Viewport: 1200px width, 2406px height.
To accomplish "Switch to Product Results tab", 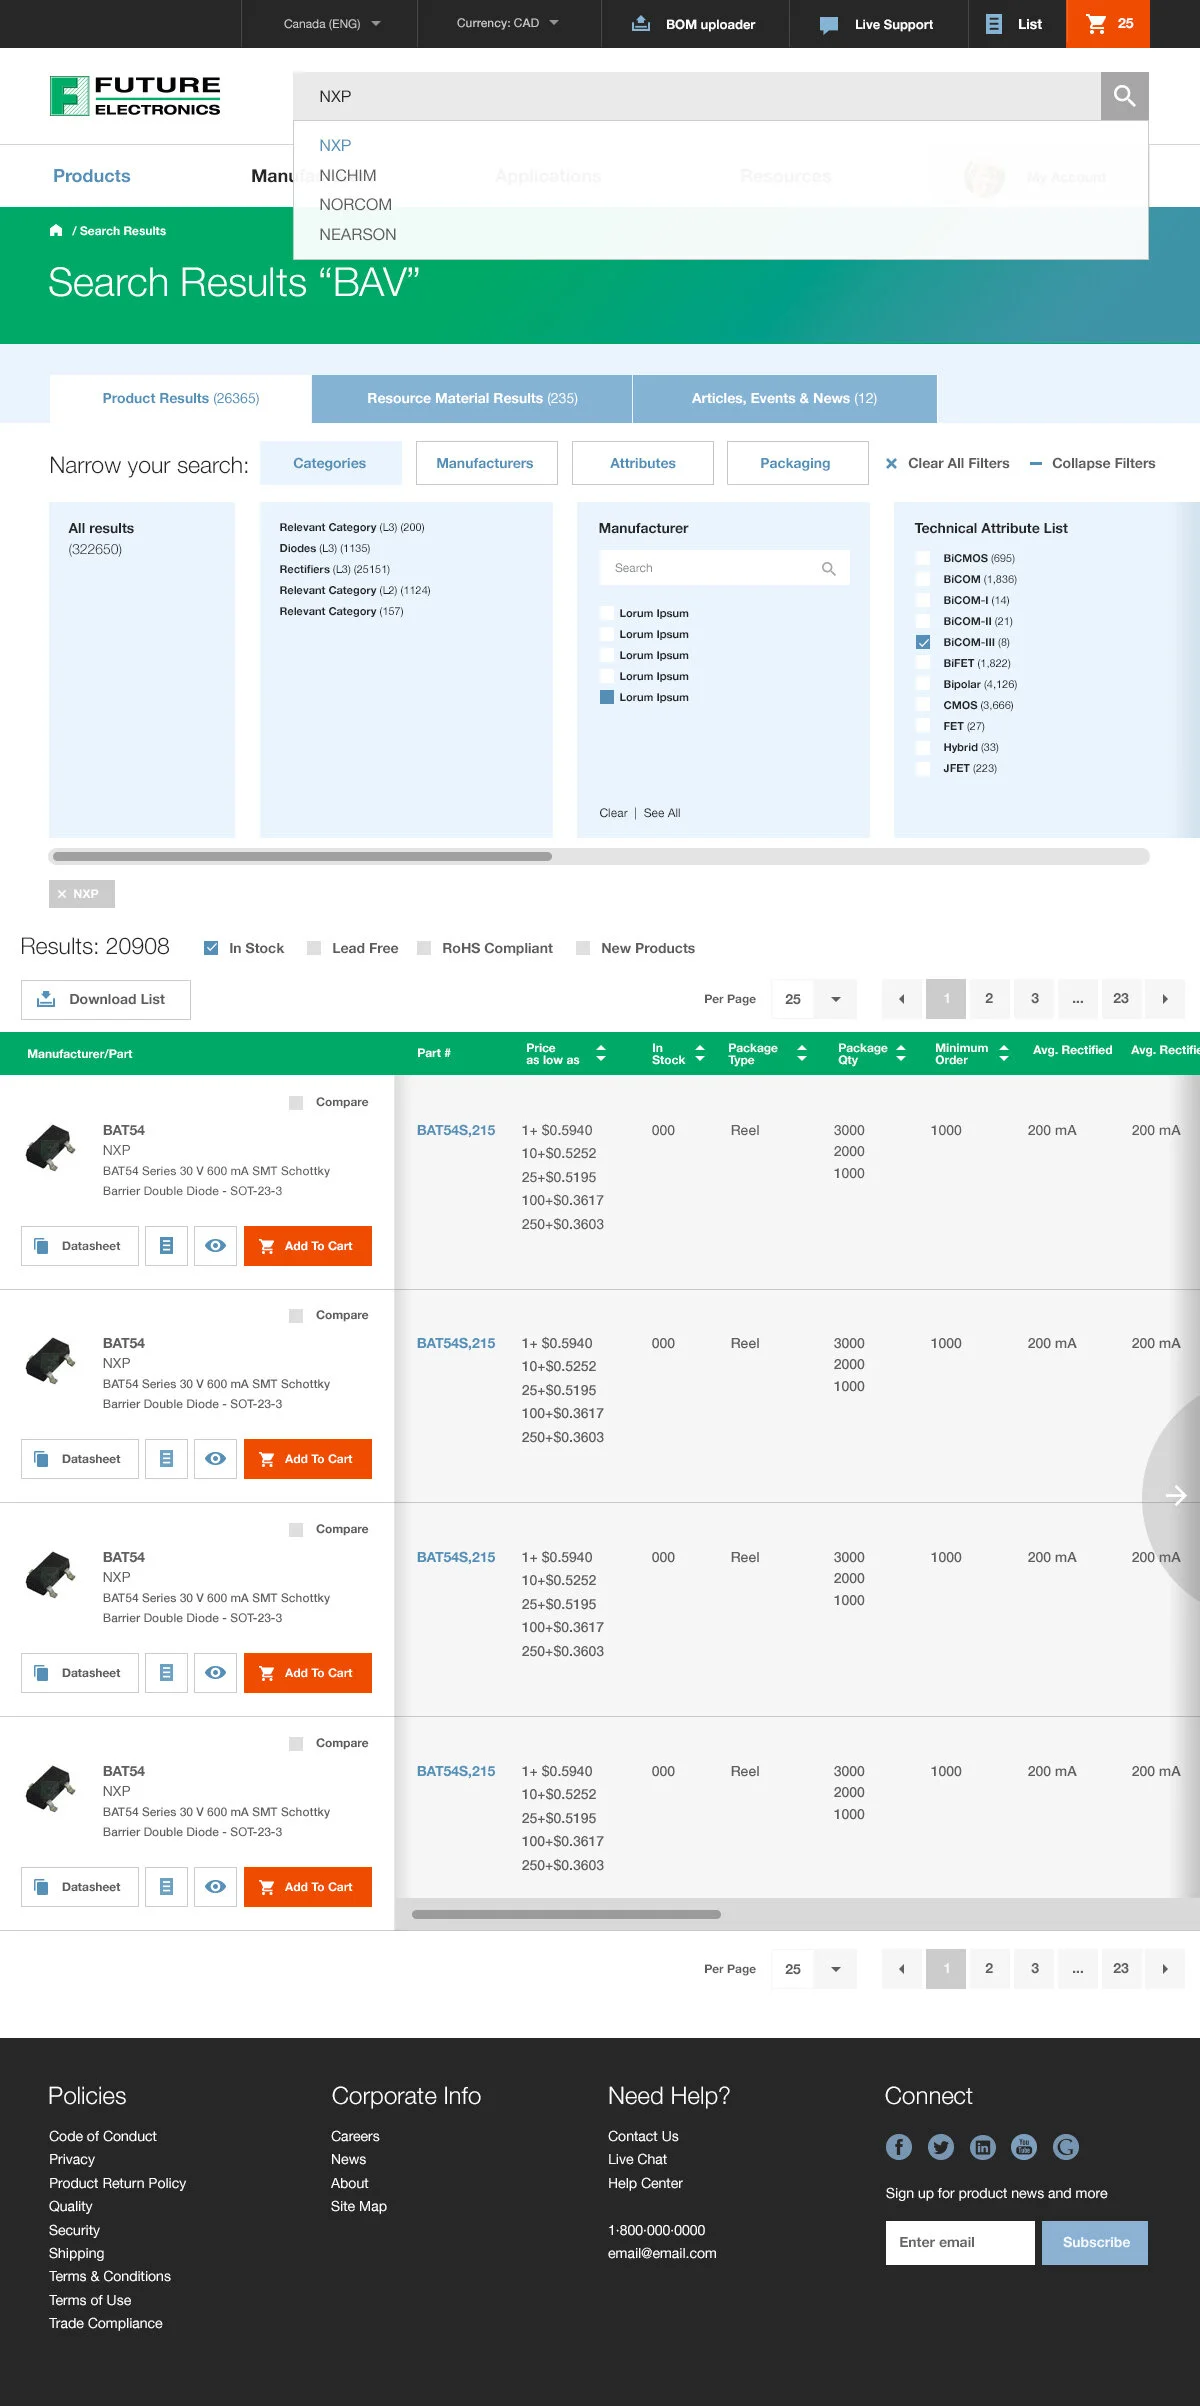I will pos(181,398).
